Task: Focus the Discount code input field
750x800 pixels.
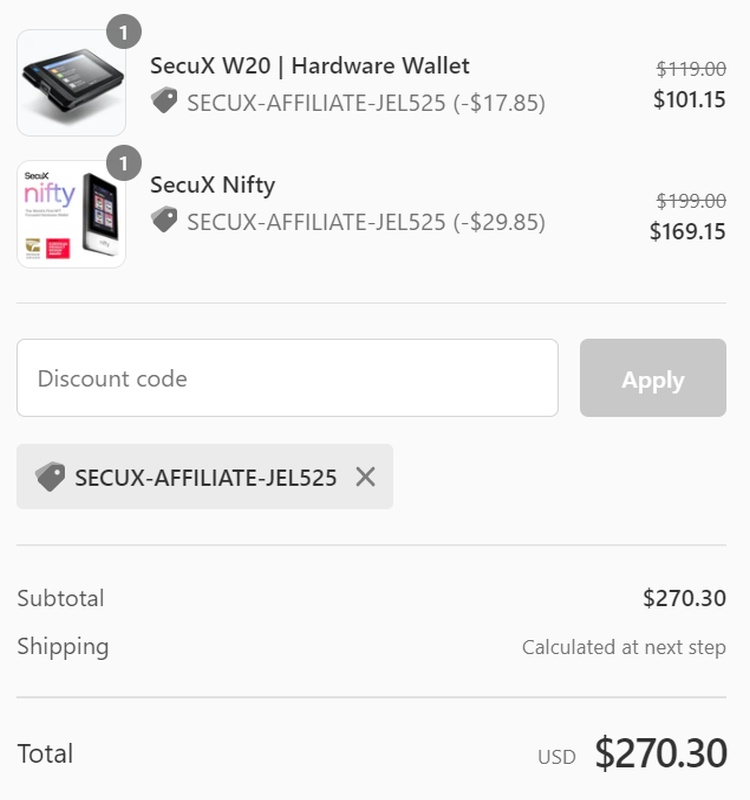Action: click(x=287, y=378)
